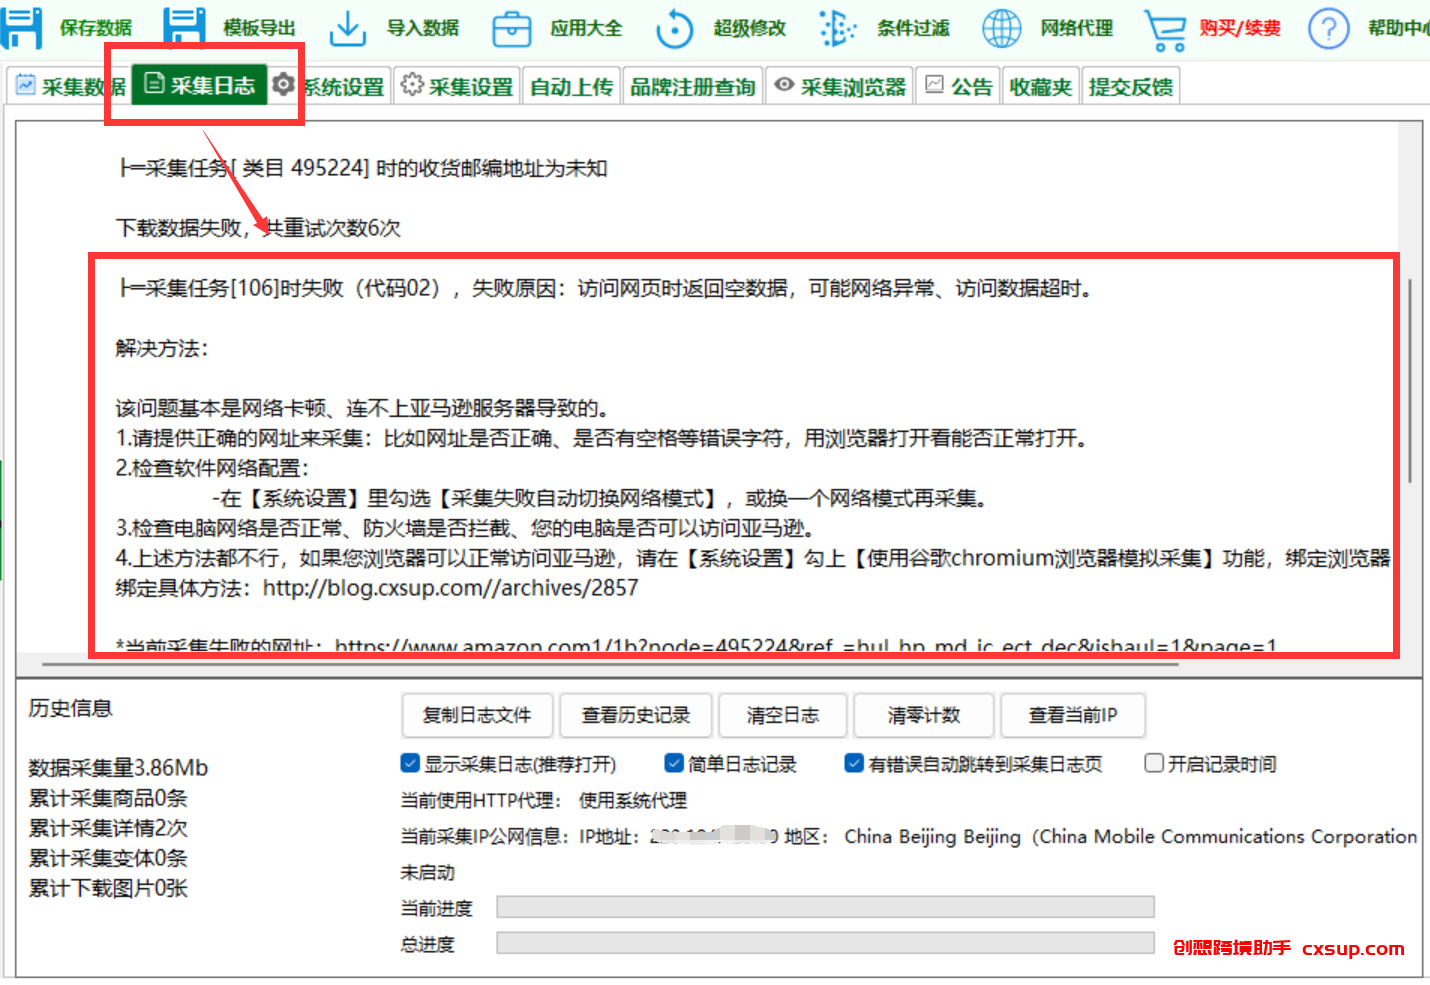Click log line '2.检查软件网络配置:'

point(213,468)
